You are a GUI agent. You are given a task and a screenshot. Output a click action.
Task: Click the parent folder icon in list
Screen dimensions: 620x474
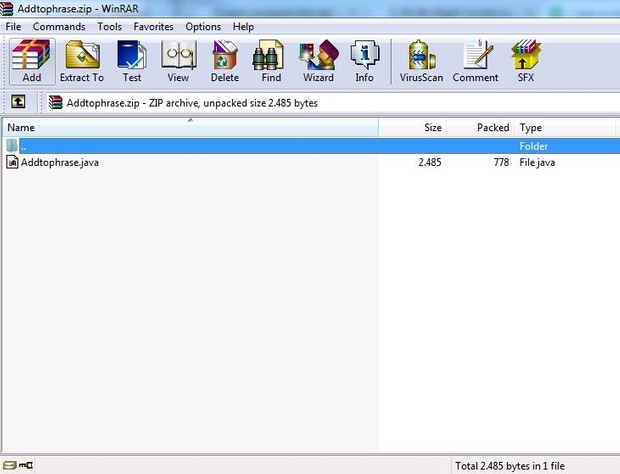12,145
